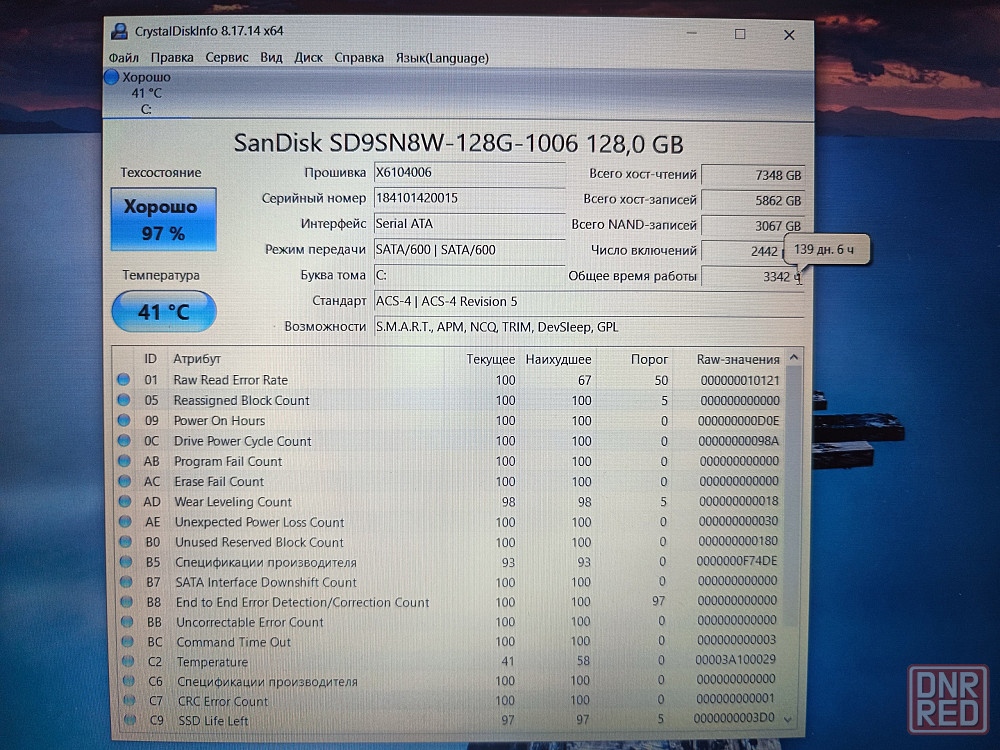
Task: Click raw value 000000010121
Action: tap(740, 381)
